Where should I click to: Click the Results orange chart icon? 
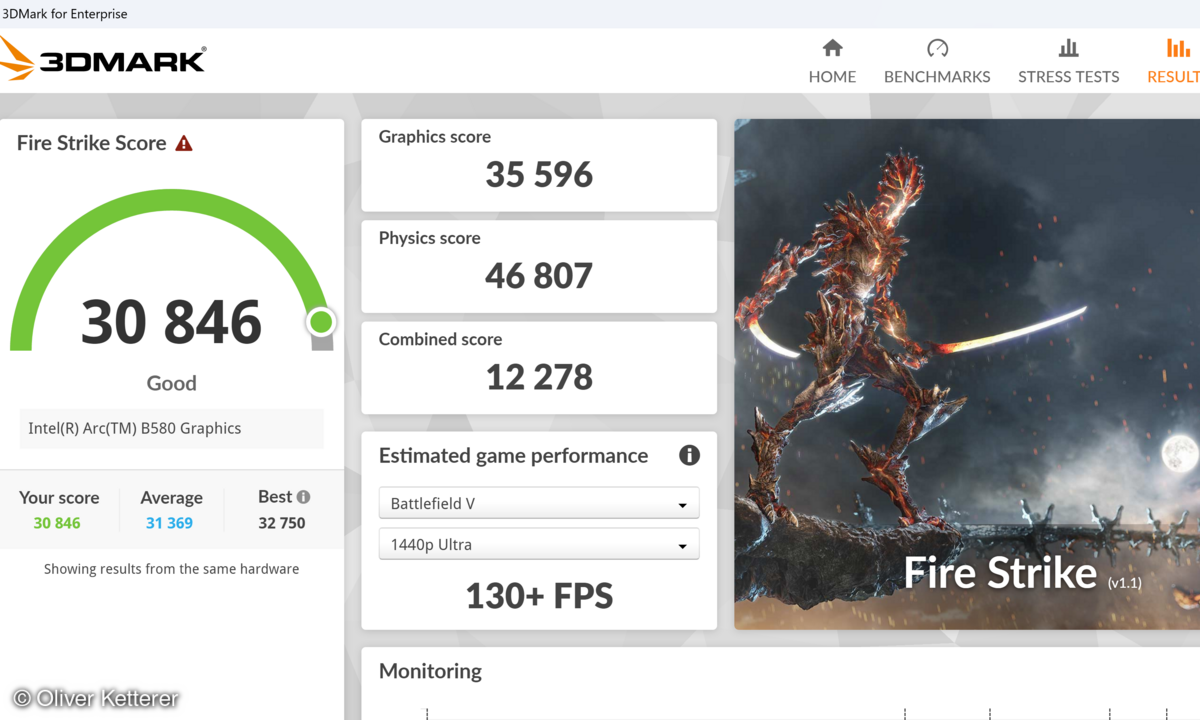[1178, 48]
